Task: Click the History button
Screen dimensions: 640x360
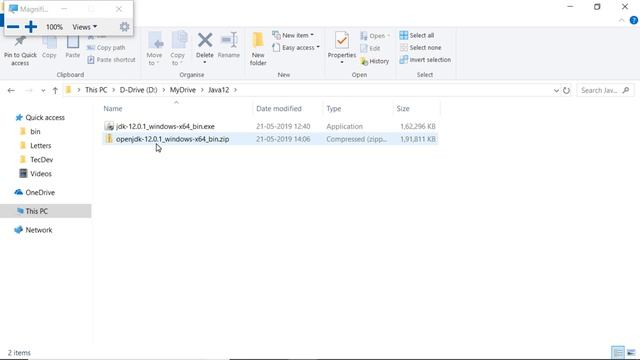Action: pos(375,61)
